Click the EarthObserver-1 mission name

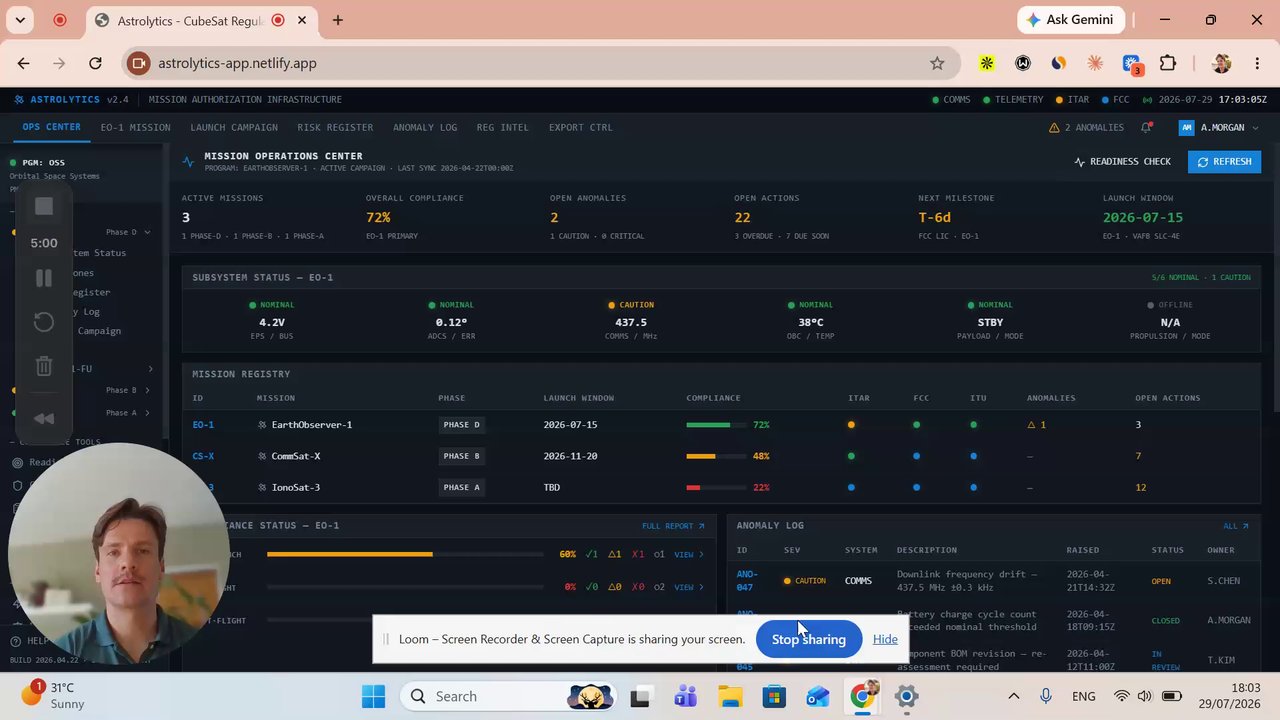point(311,425)
